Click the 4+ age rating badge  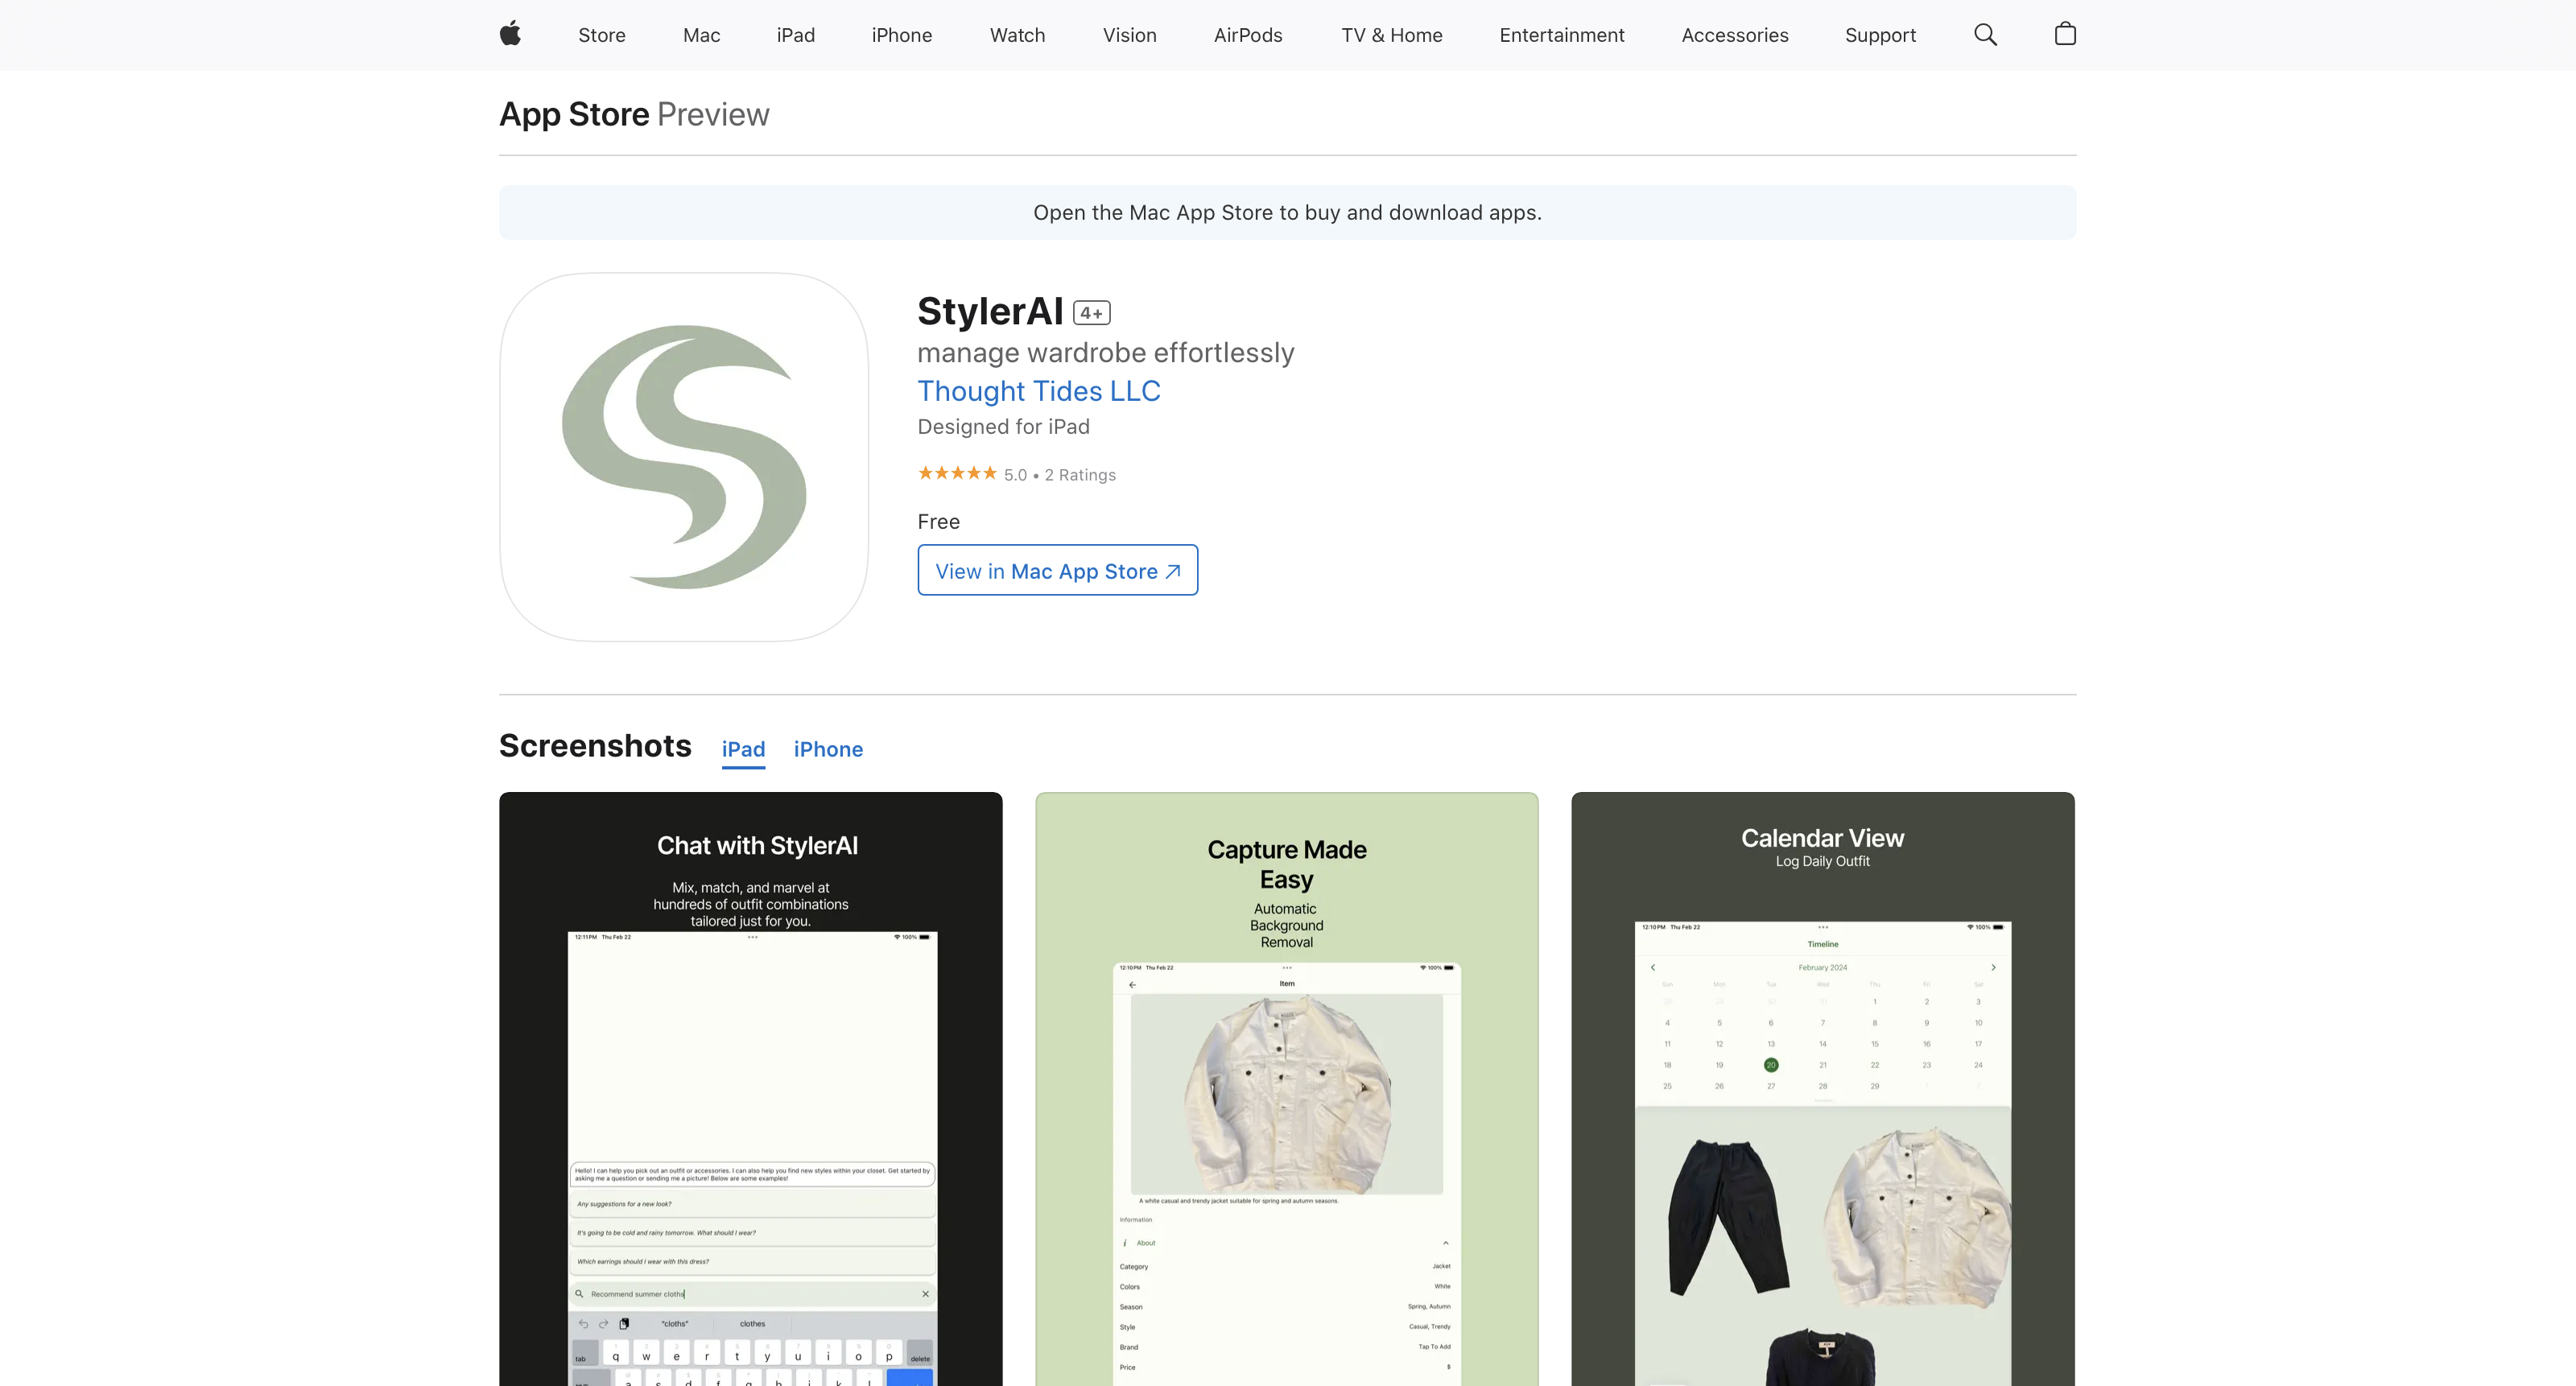1091,313
